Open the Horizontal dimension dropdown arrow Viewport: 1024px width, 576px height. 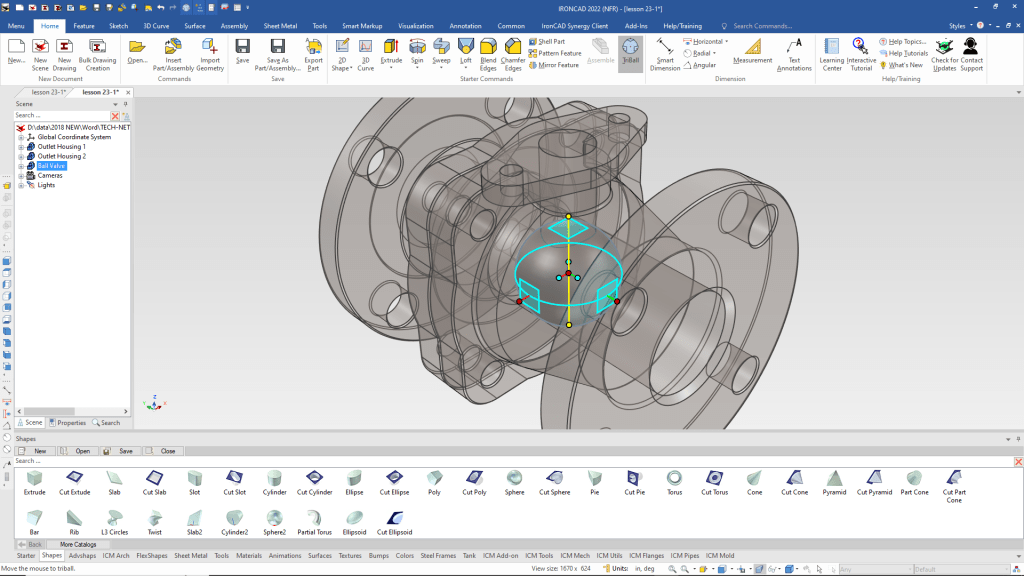[726, 41]
